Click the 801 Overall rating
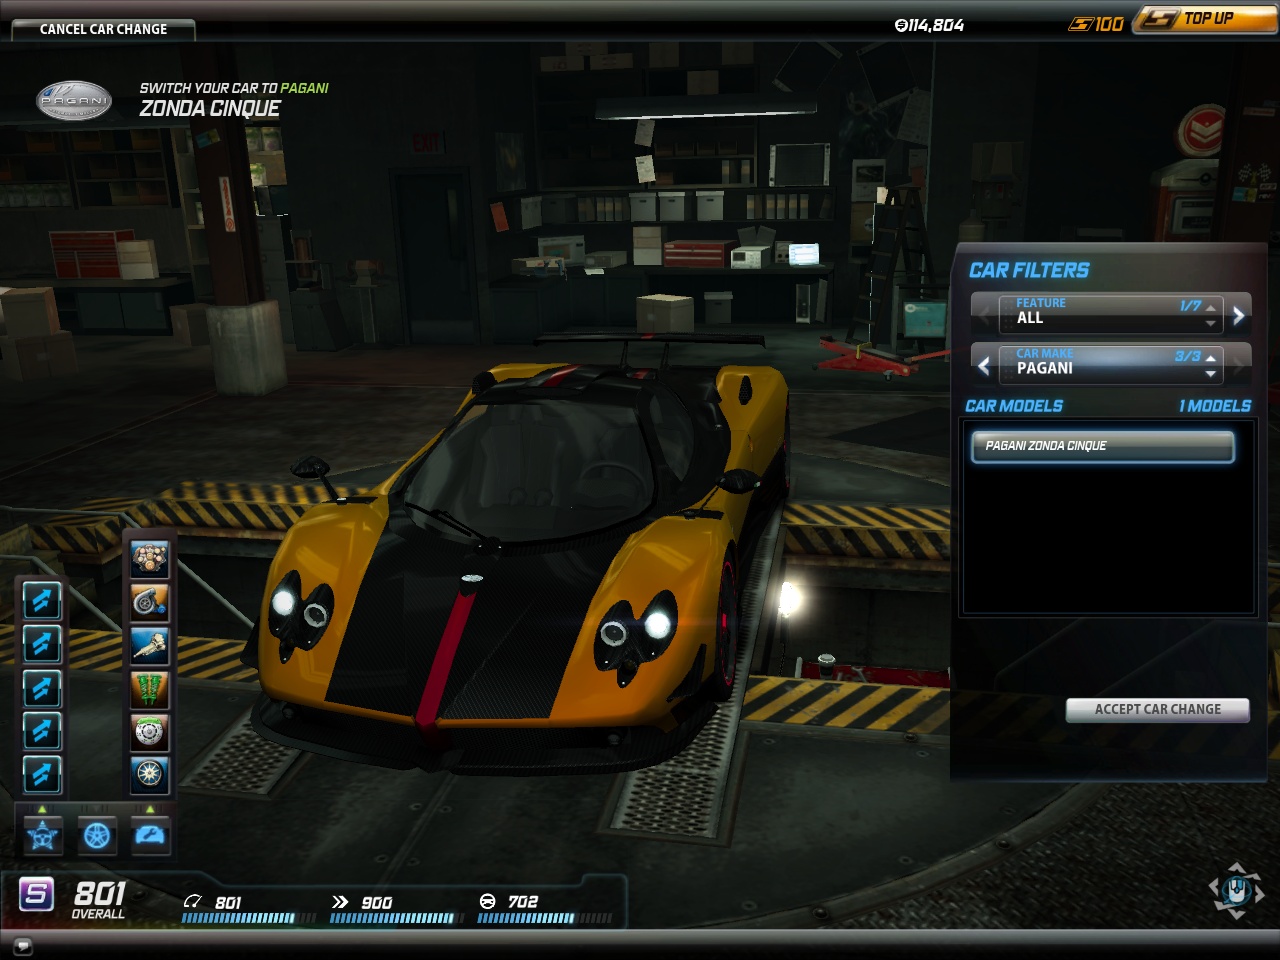 pos(99,898)
